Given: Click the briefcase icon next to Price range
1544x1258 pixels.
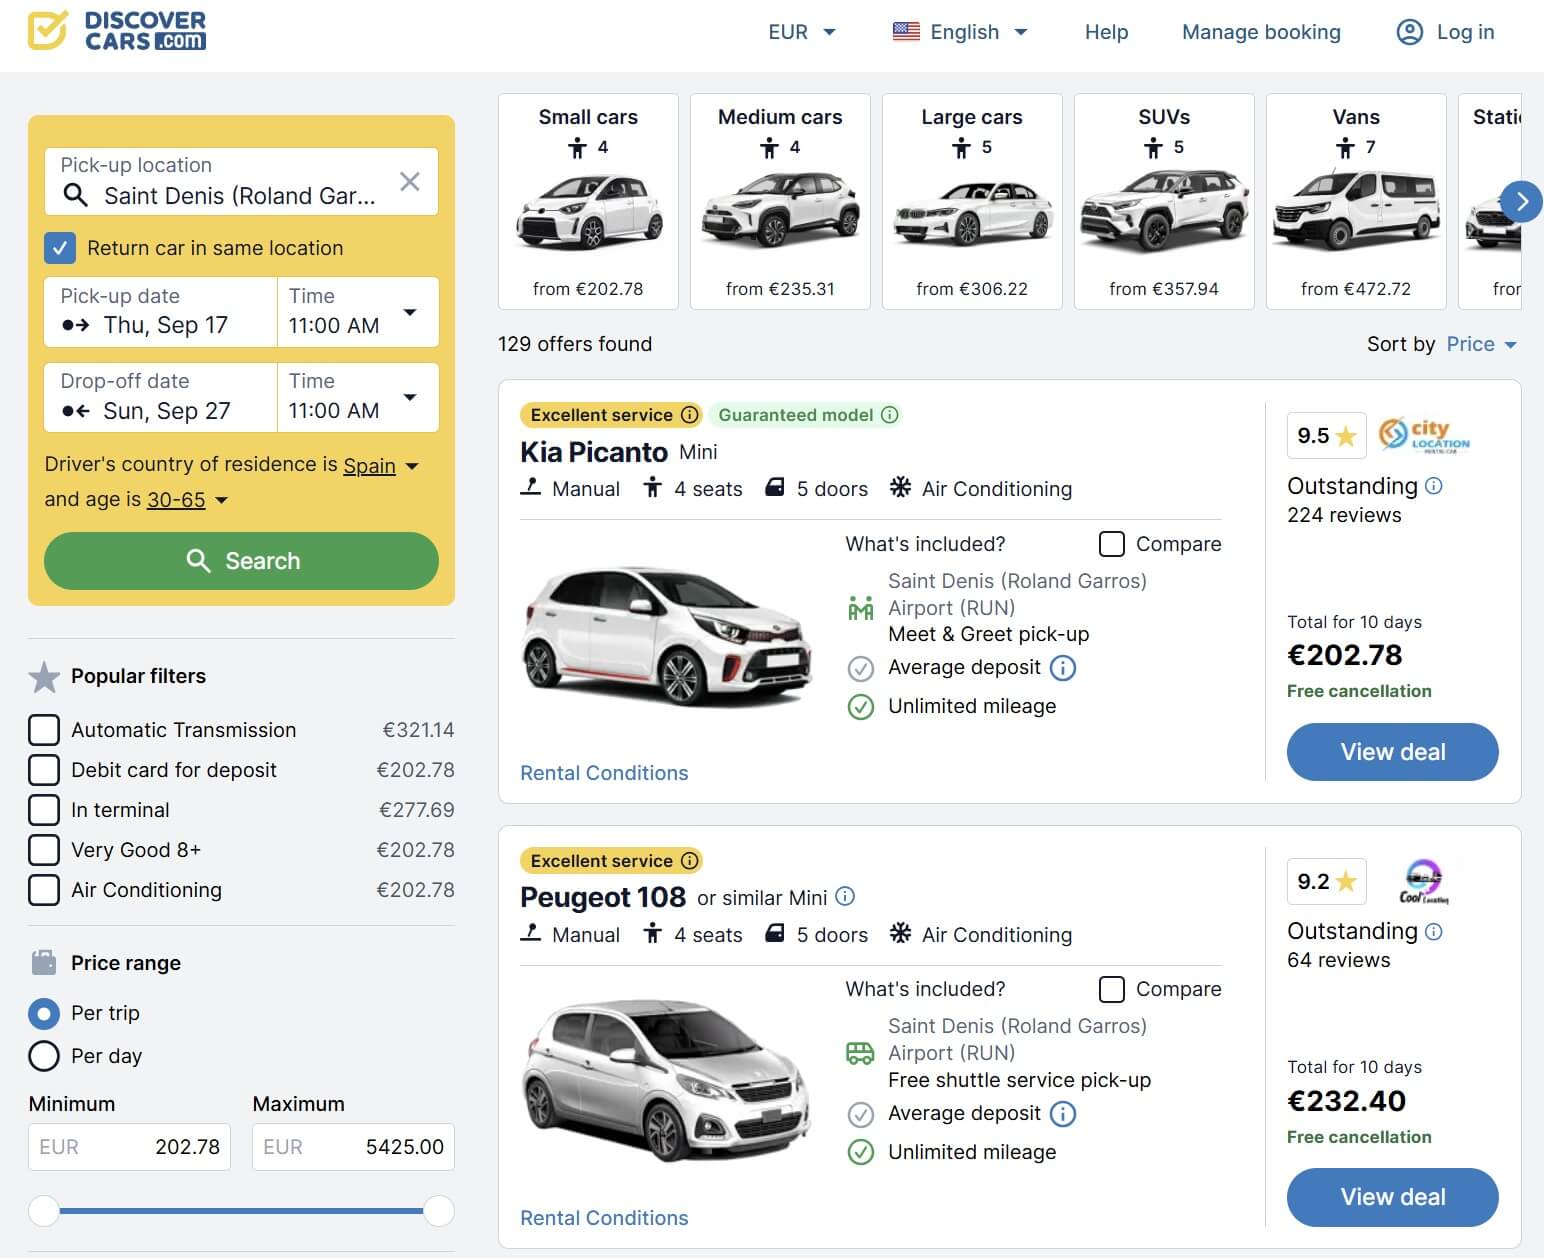Looking at the screenshot, I should [x=44, y=963].
